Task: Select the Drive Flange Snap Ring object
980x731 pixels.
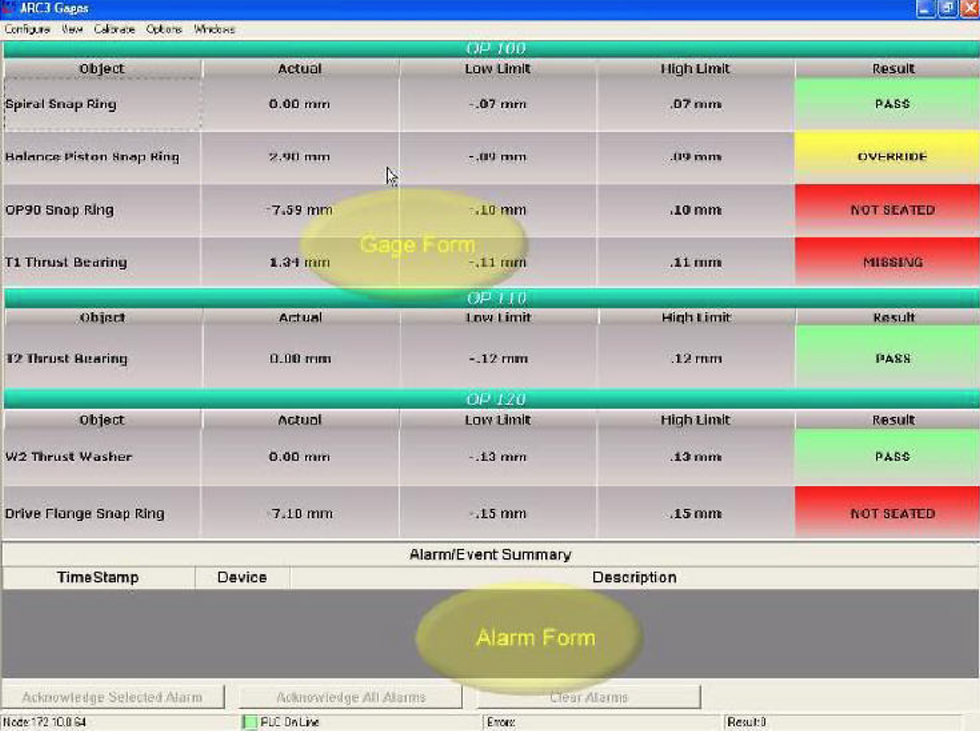Action: coord(102,514)
